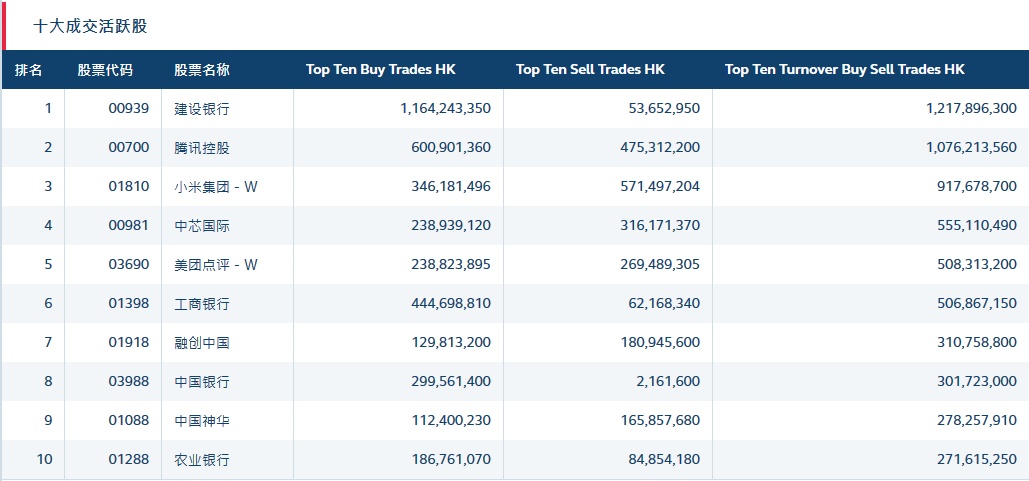The width and height of the screenshot is (1029, 481).
Task: Click the sell value 2,161,600
Action: coord(667,382)
